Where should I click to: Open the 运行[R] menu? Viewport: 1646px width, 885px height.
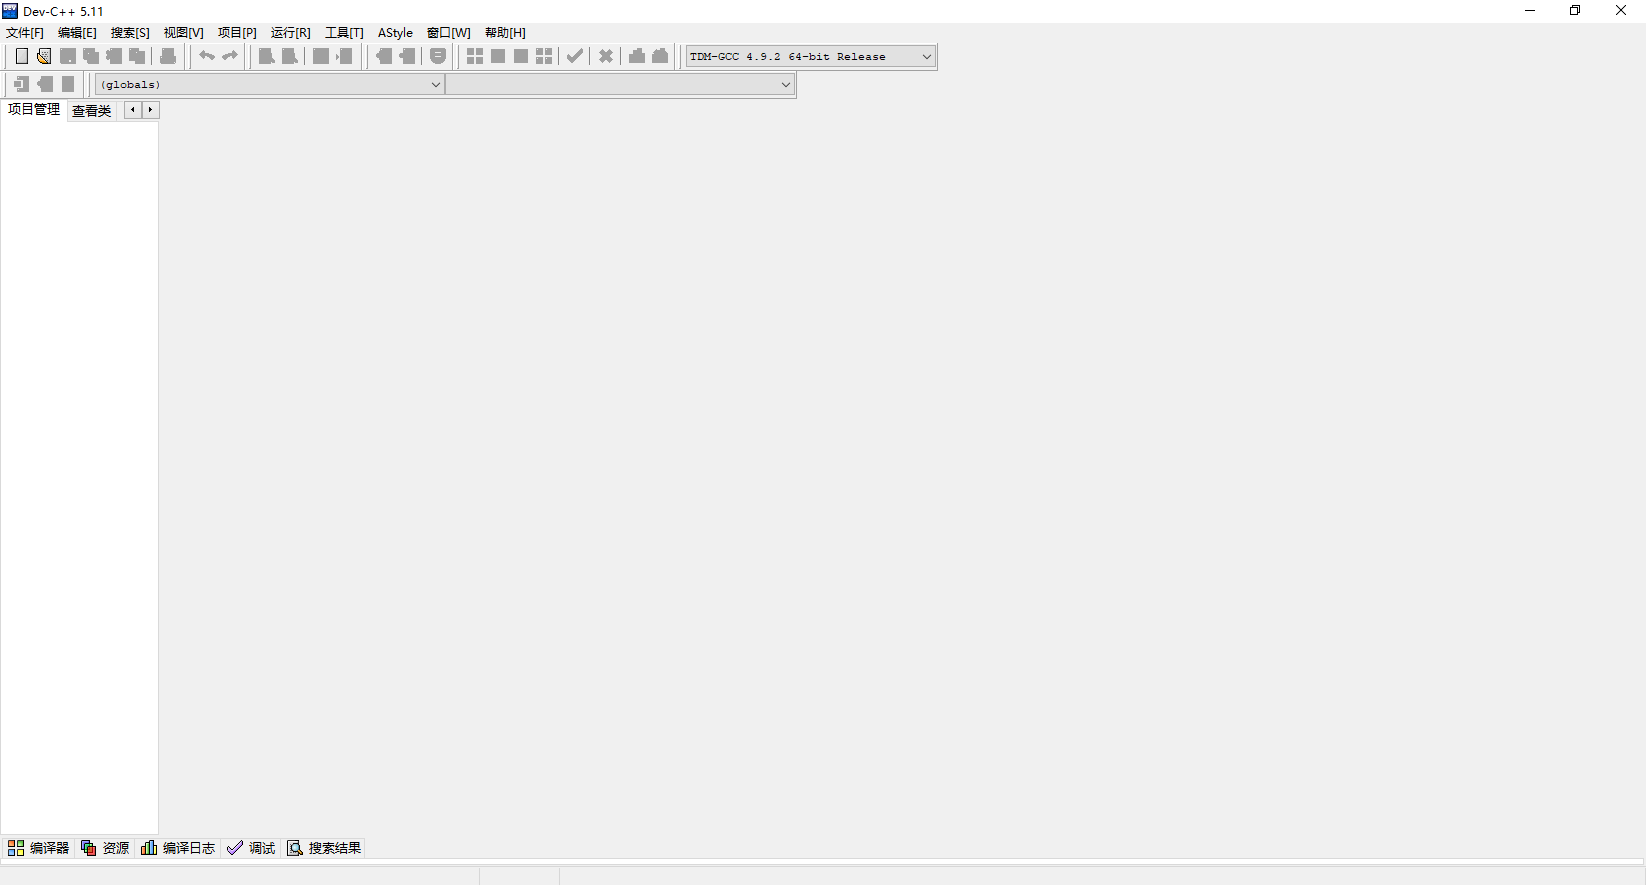coord(290,33)
